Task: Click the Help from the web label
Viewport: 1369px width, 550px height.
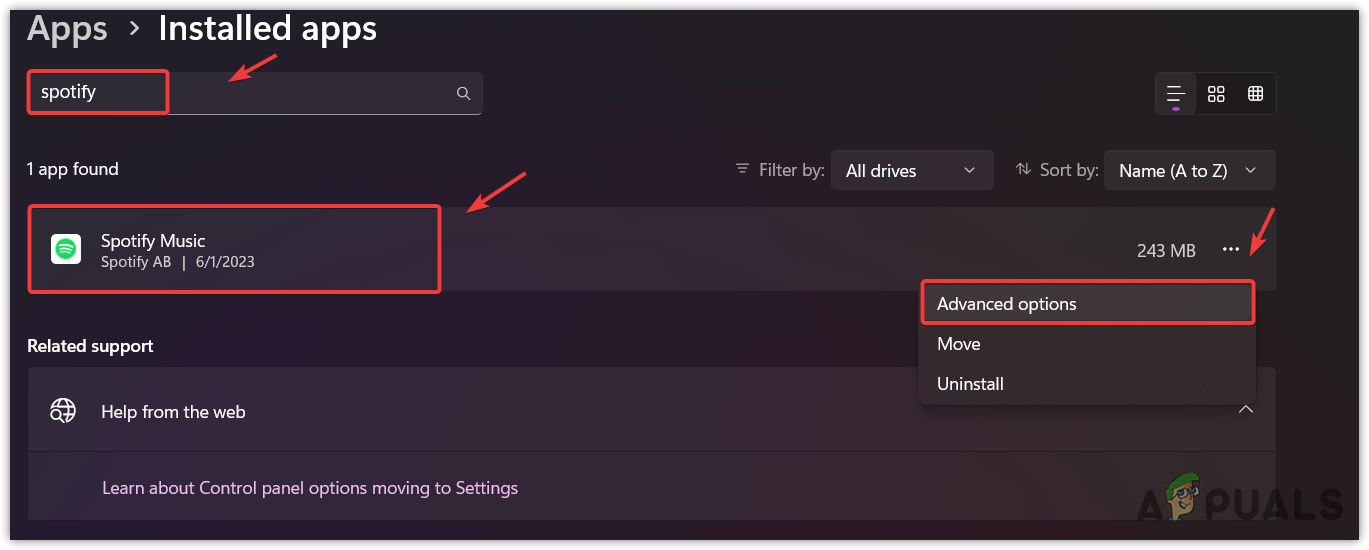Action: (x=173, y=412)
